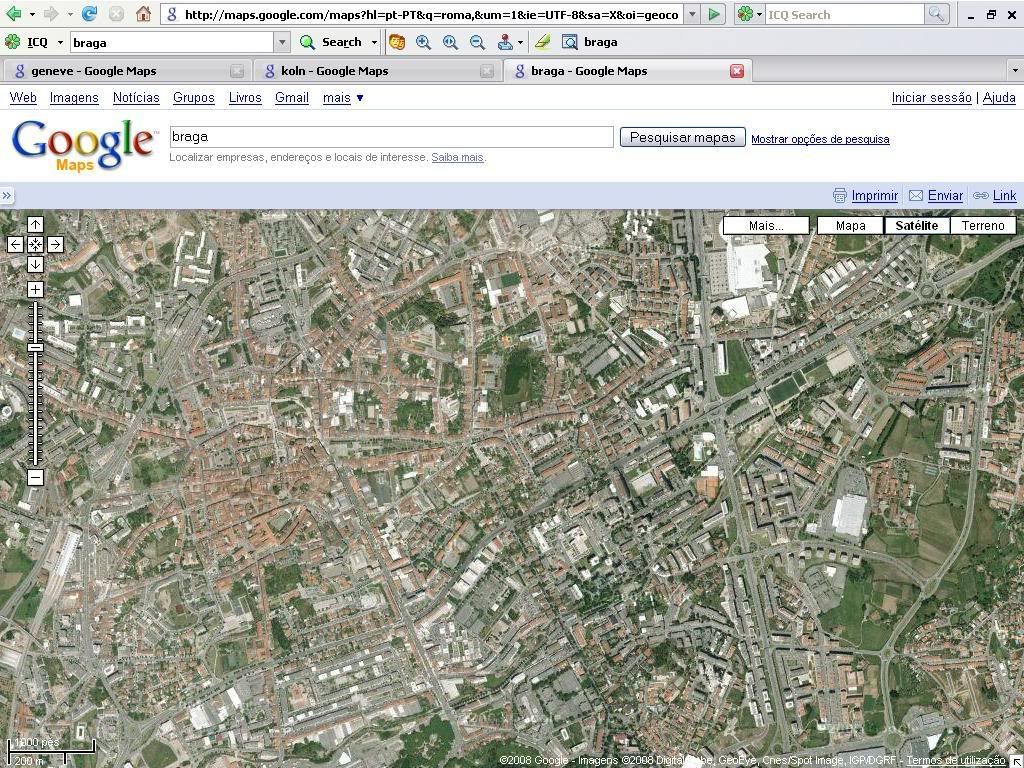The width and height of the screenshot is (1024, 768).
Task: Click the map zoom-in plus button
Action: point(35,290)
